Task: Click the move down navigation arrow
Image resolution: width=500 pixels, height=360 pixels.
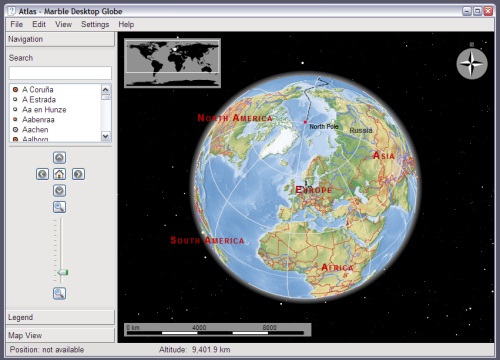Action: (x=59, y=191)
